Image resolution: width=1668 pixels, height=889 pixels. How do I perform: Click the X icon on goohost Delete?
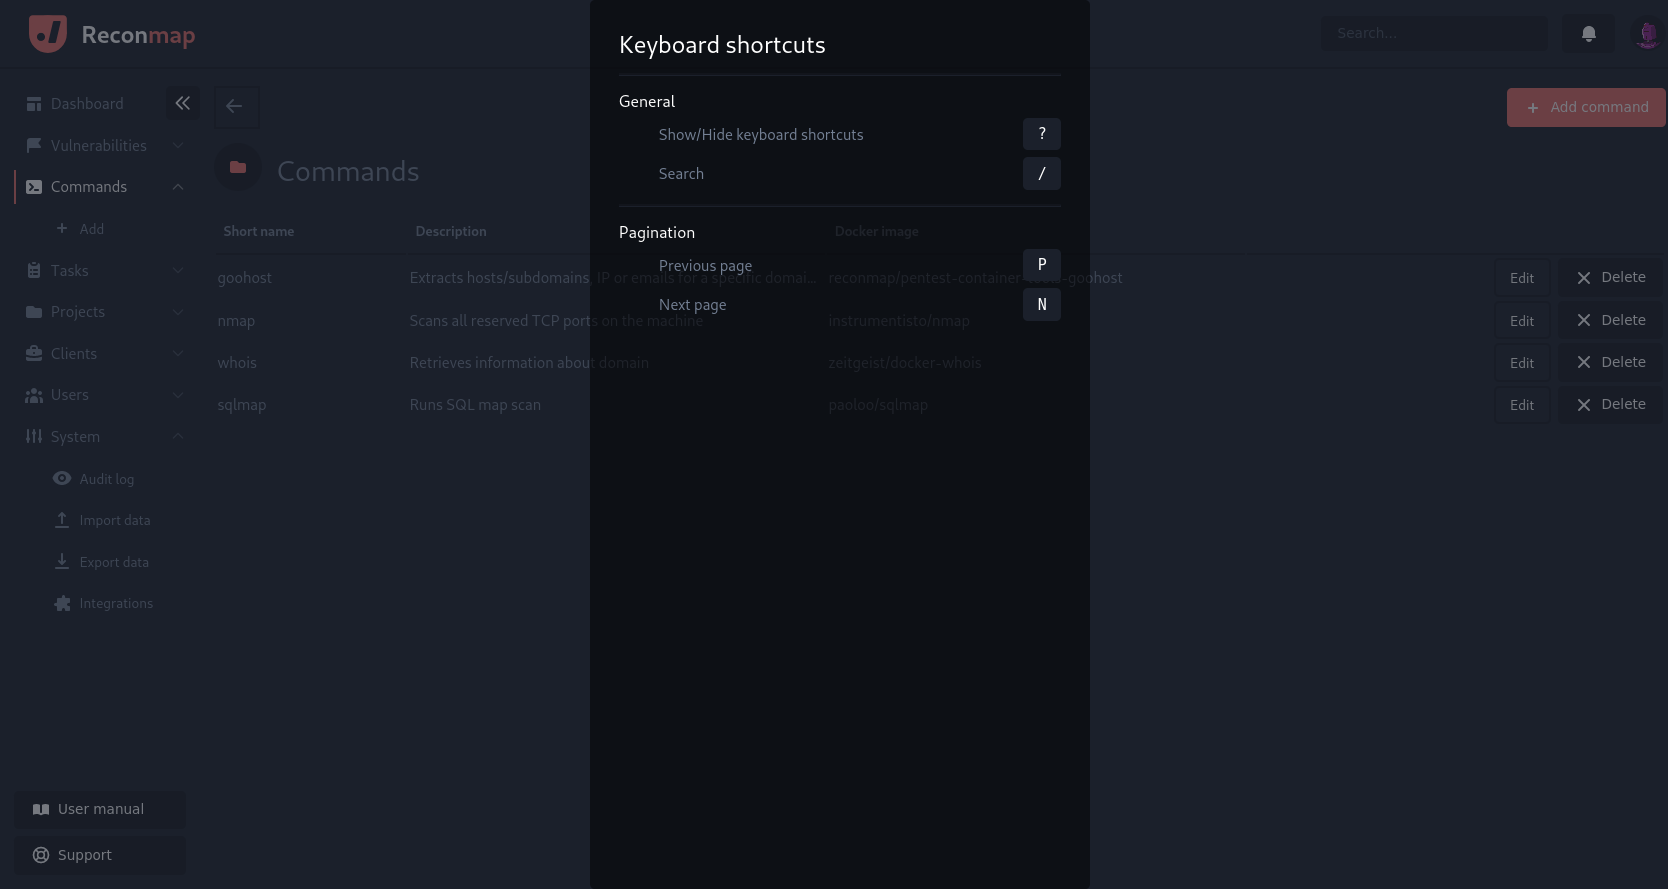pyautogui.click(x=1584, y=278)
